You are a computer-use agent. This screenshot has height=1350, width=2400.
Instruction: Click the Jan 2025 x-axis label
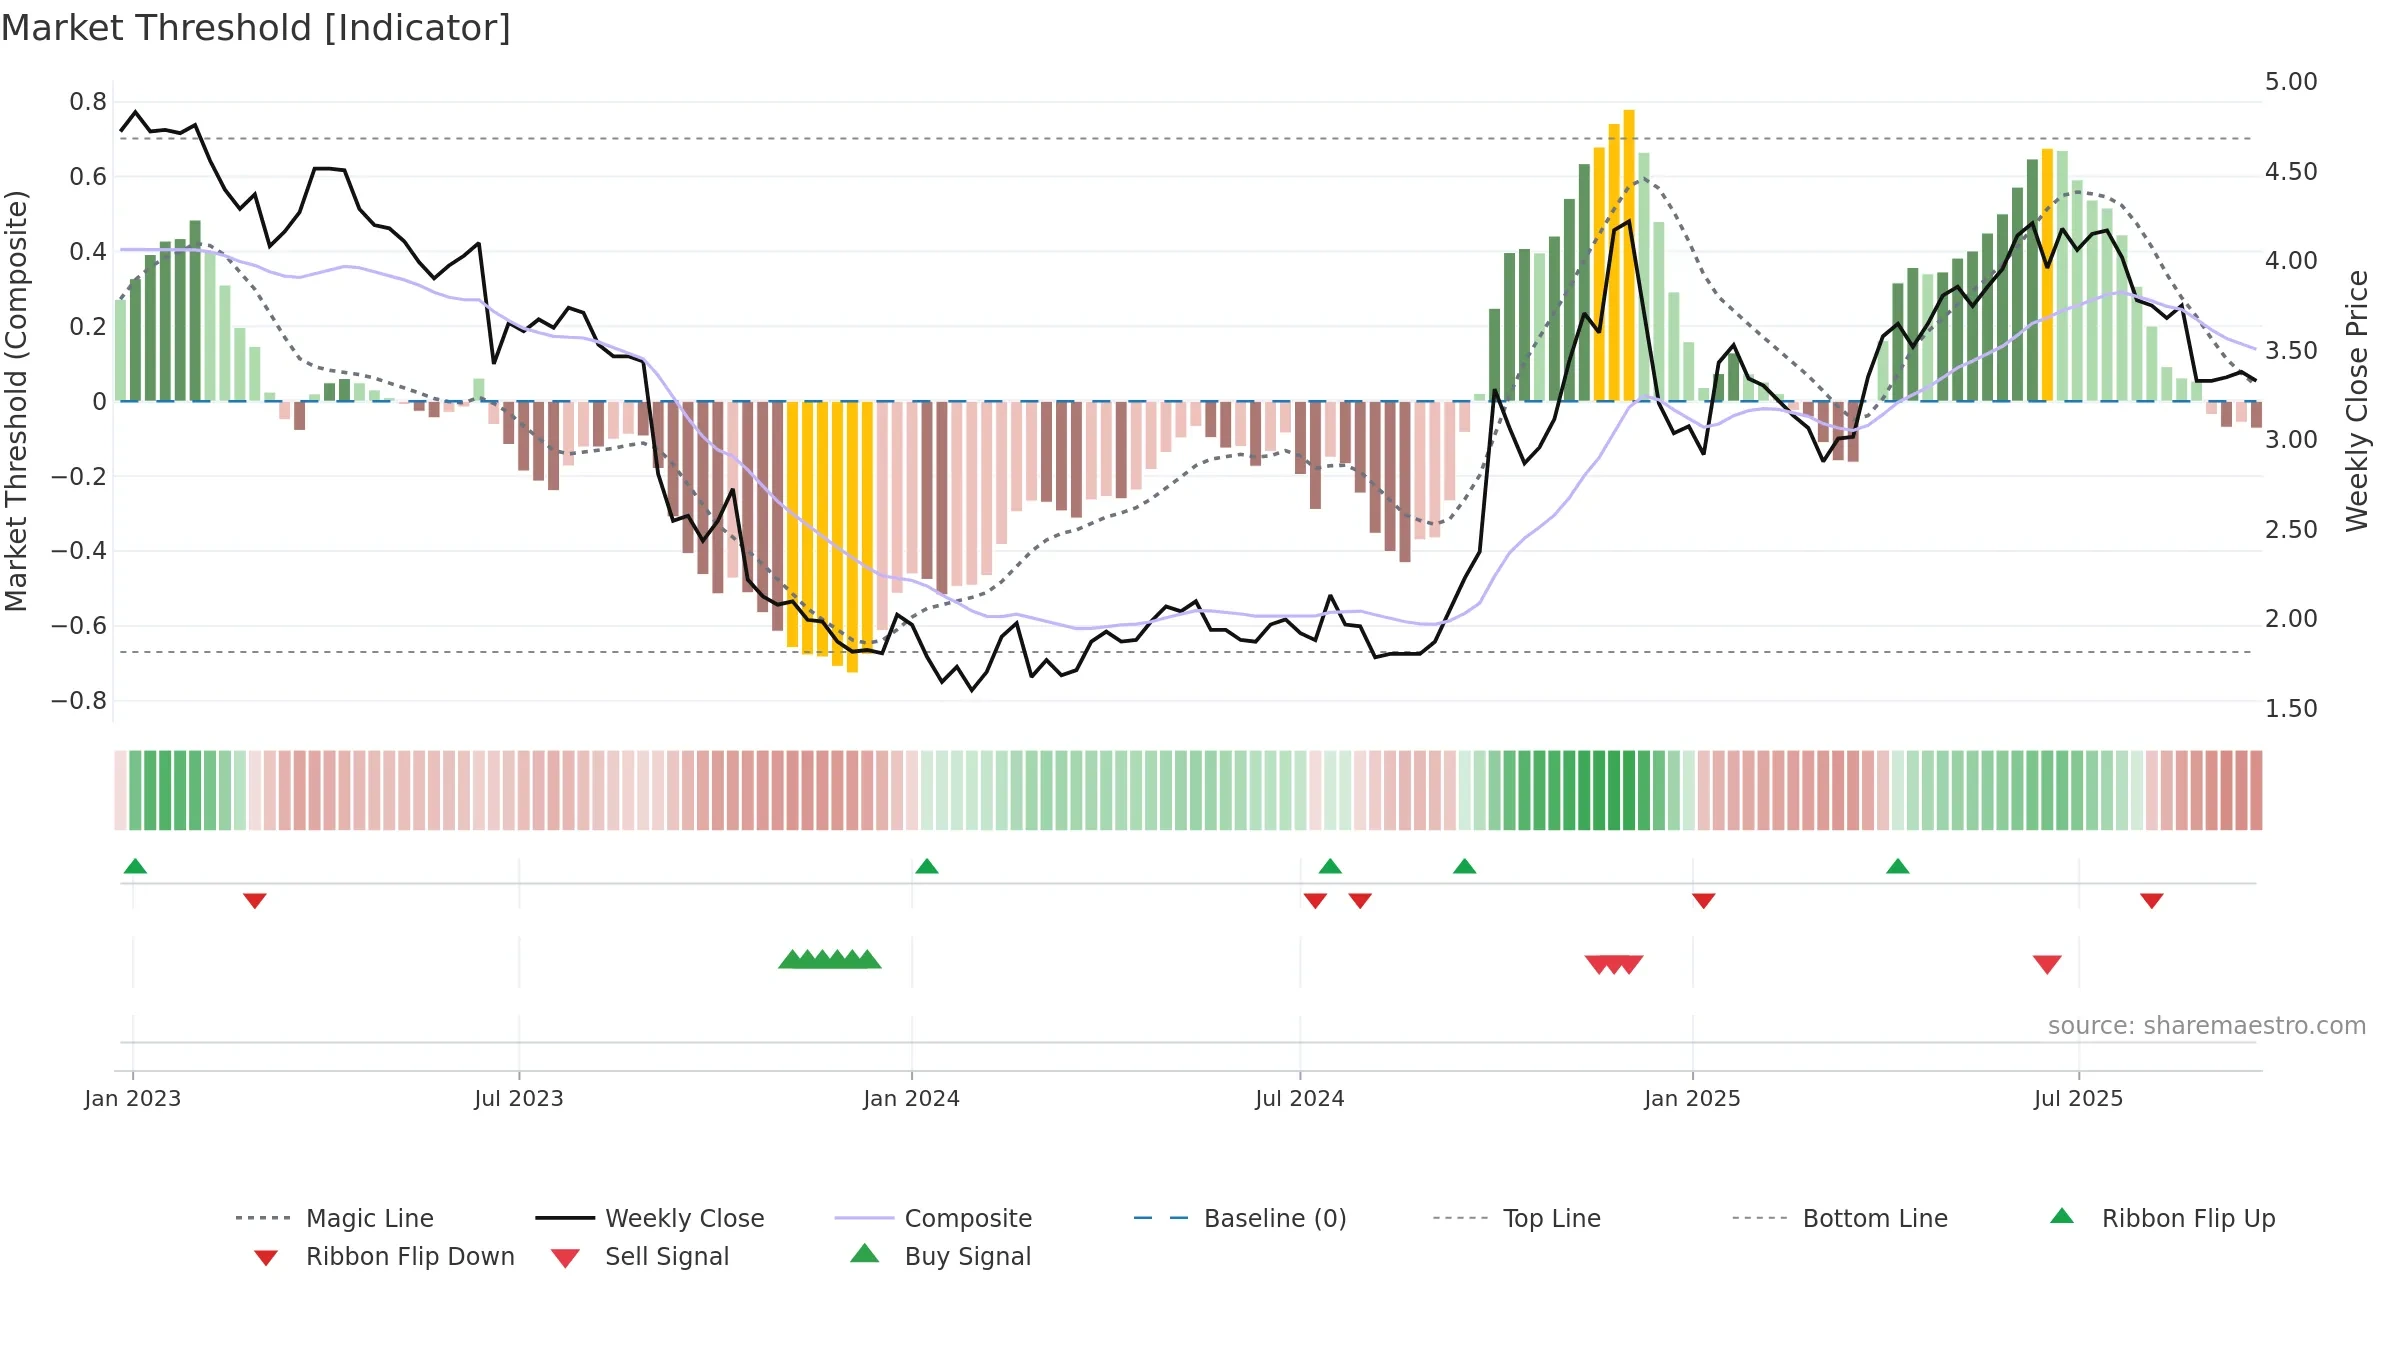pyautogui.click(x=1693, y=1098)
